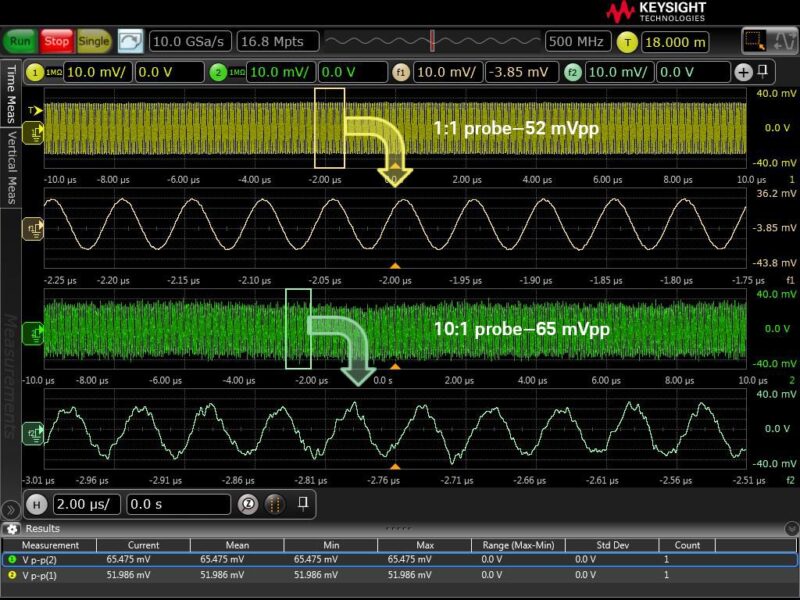Click the horizontal markers grid icon
Image resolution: width=800 pixels, height=600 pixels.
275,505
